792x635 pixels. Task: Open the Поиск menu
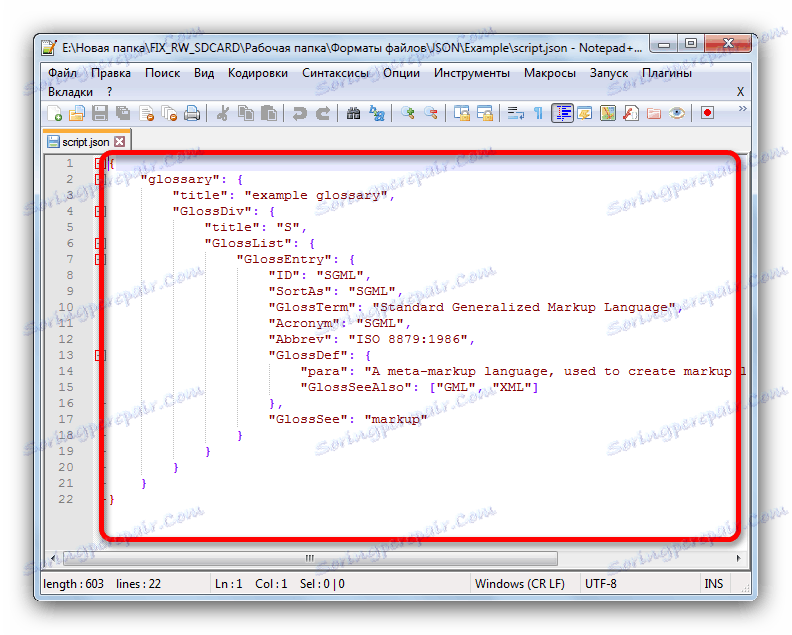coord(162,73)
